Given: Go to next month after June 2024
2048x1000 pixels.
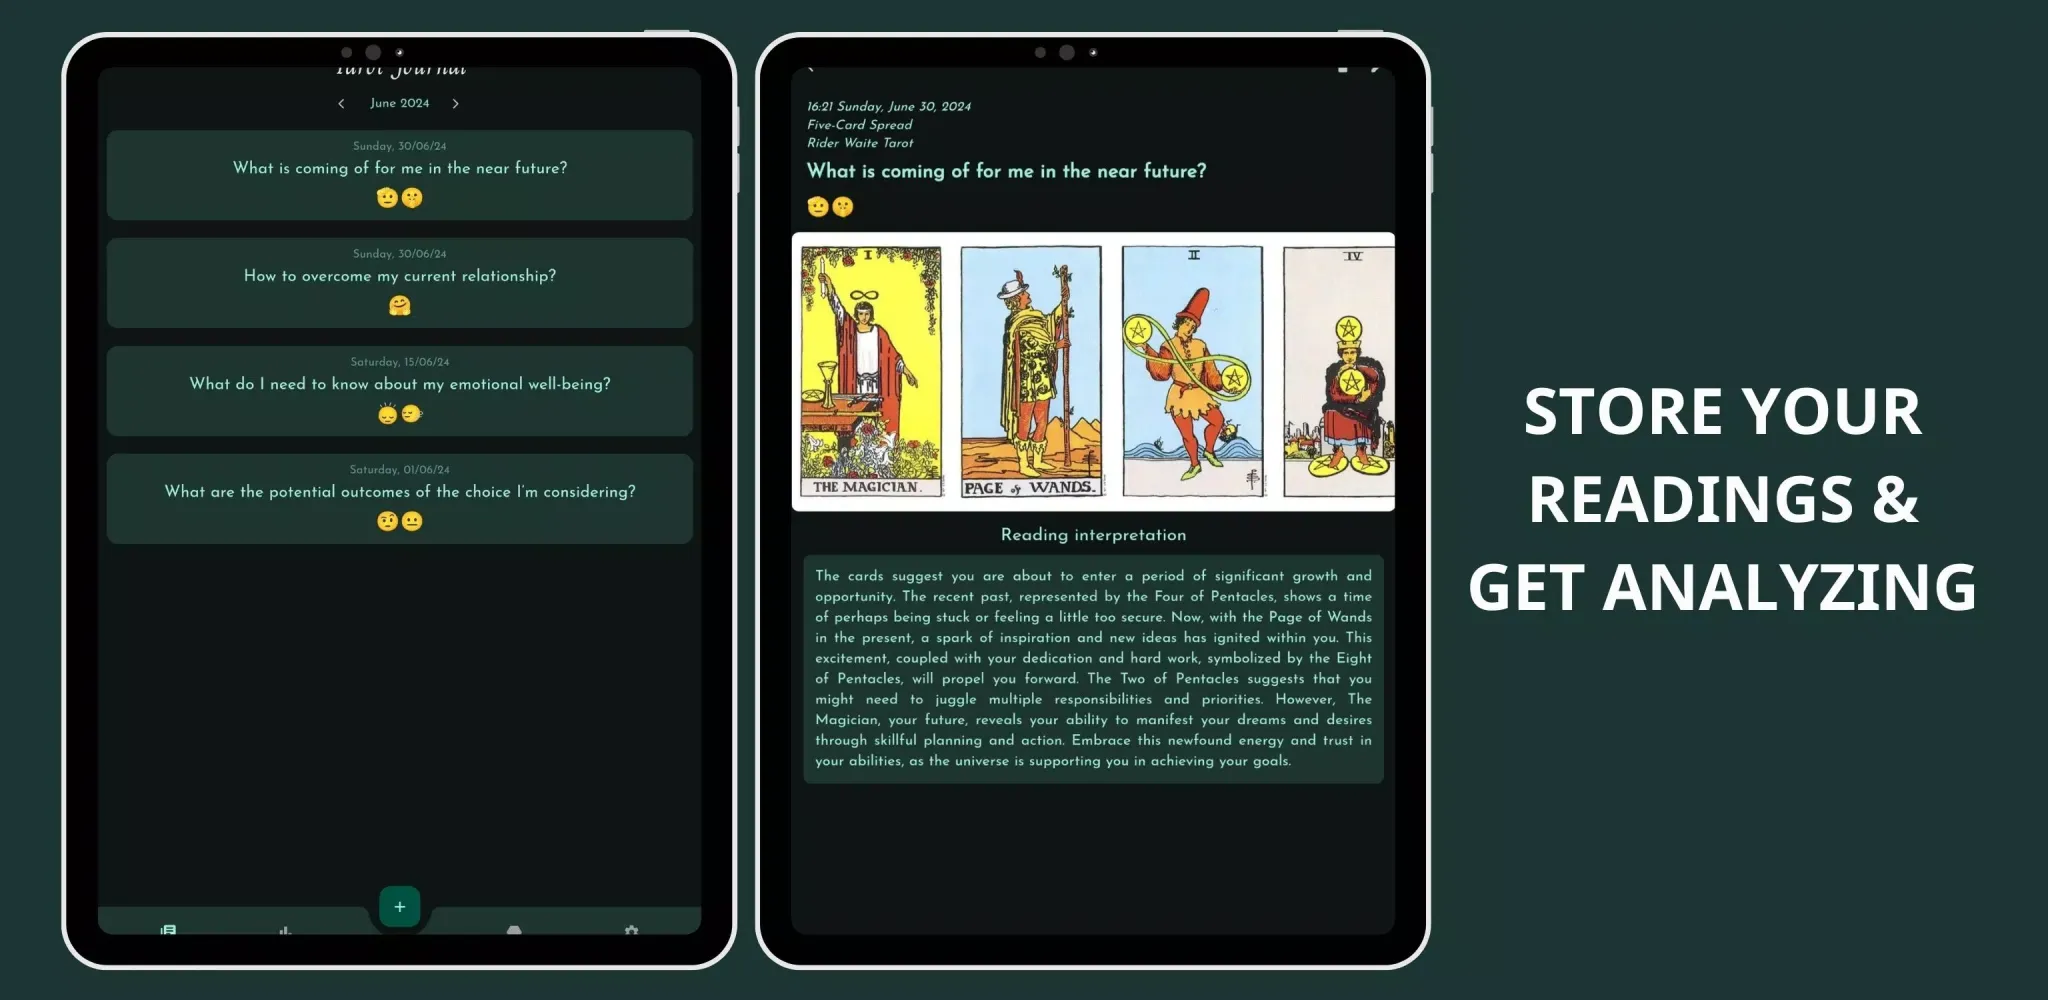Looking at the screenshot, I should [456, 104].
